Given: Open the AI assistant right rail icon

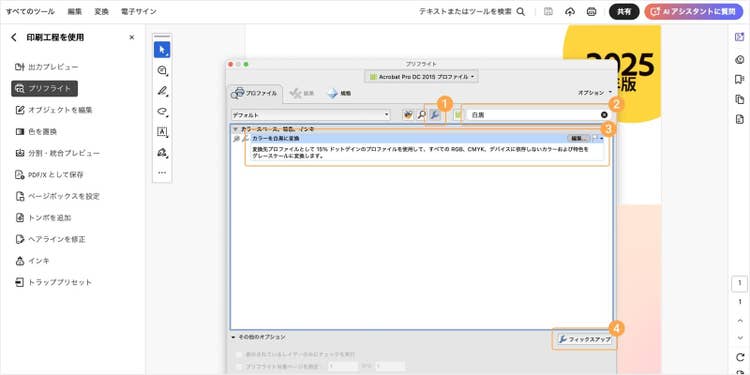Looking at the screenshot, I should pyautogui.click(x=739, y=37).
